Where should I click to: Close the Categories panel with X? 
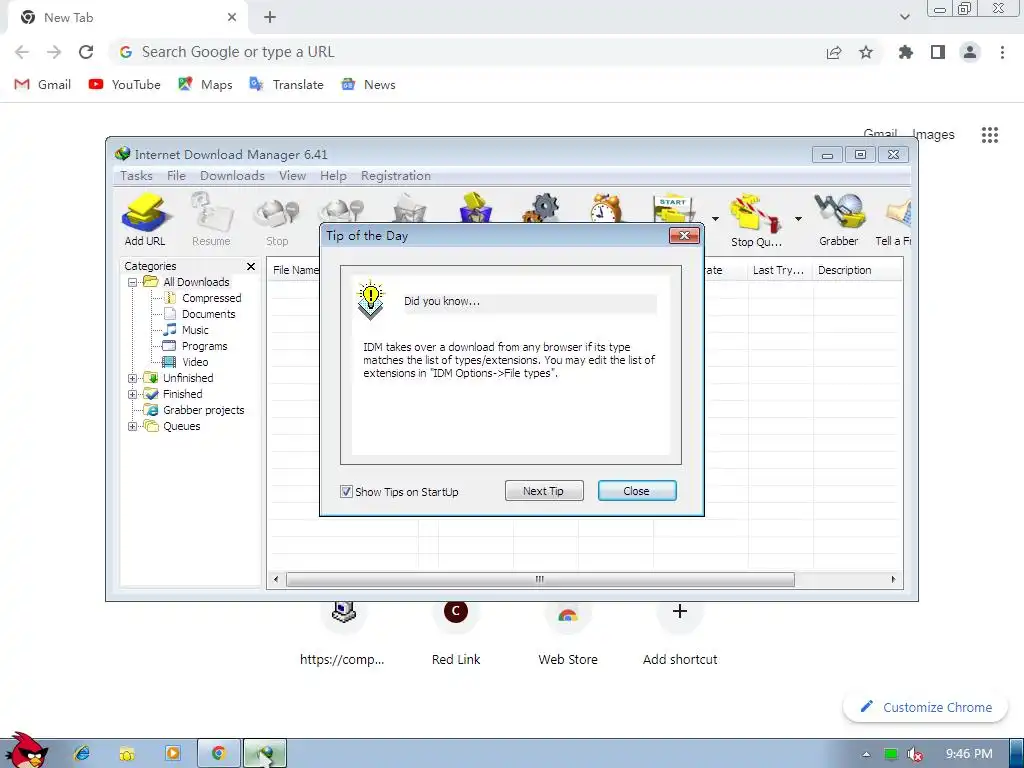pos(251,266)
